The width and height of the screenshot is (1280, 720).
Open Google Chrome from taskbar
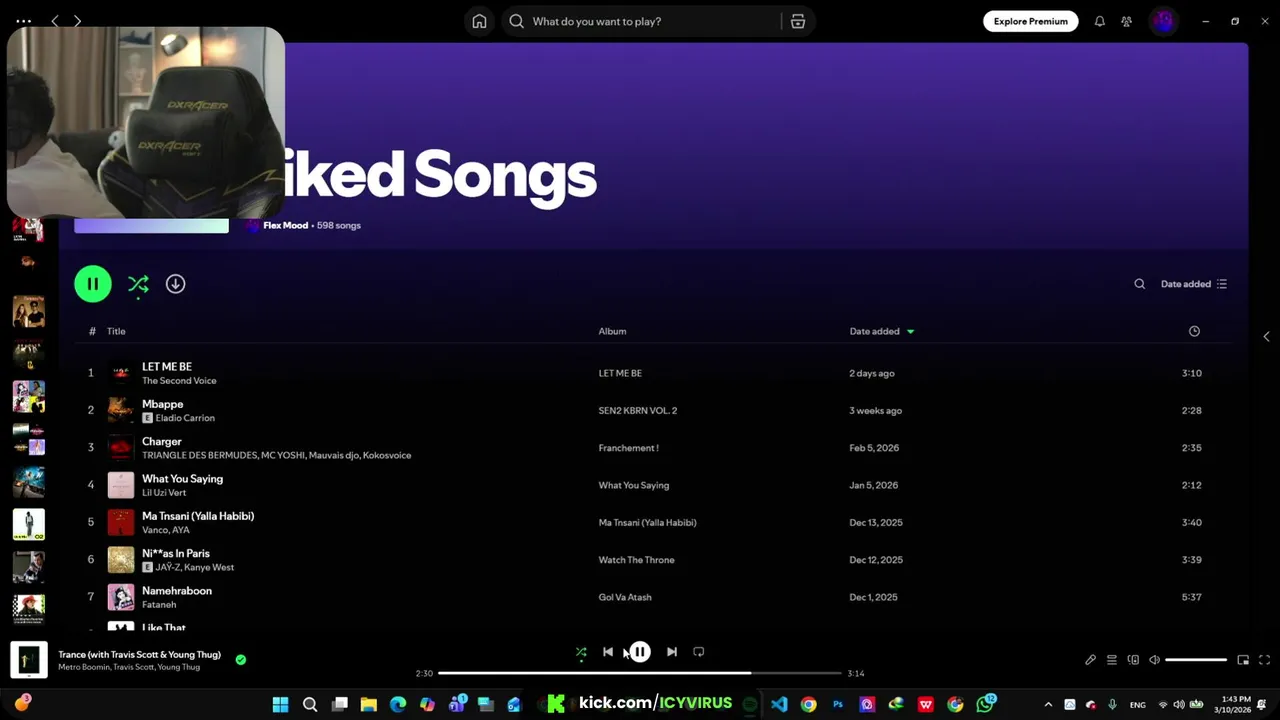[x=808, y=704]
